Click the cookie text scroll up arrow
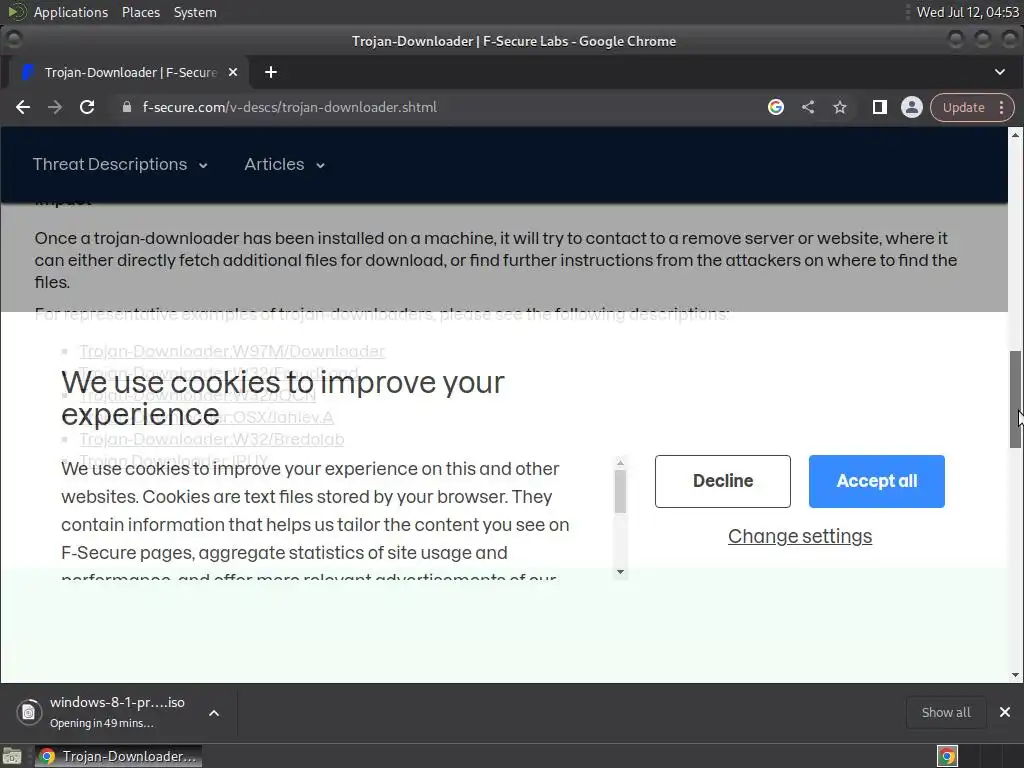 620,463
